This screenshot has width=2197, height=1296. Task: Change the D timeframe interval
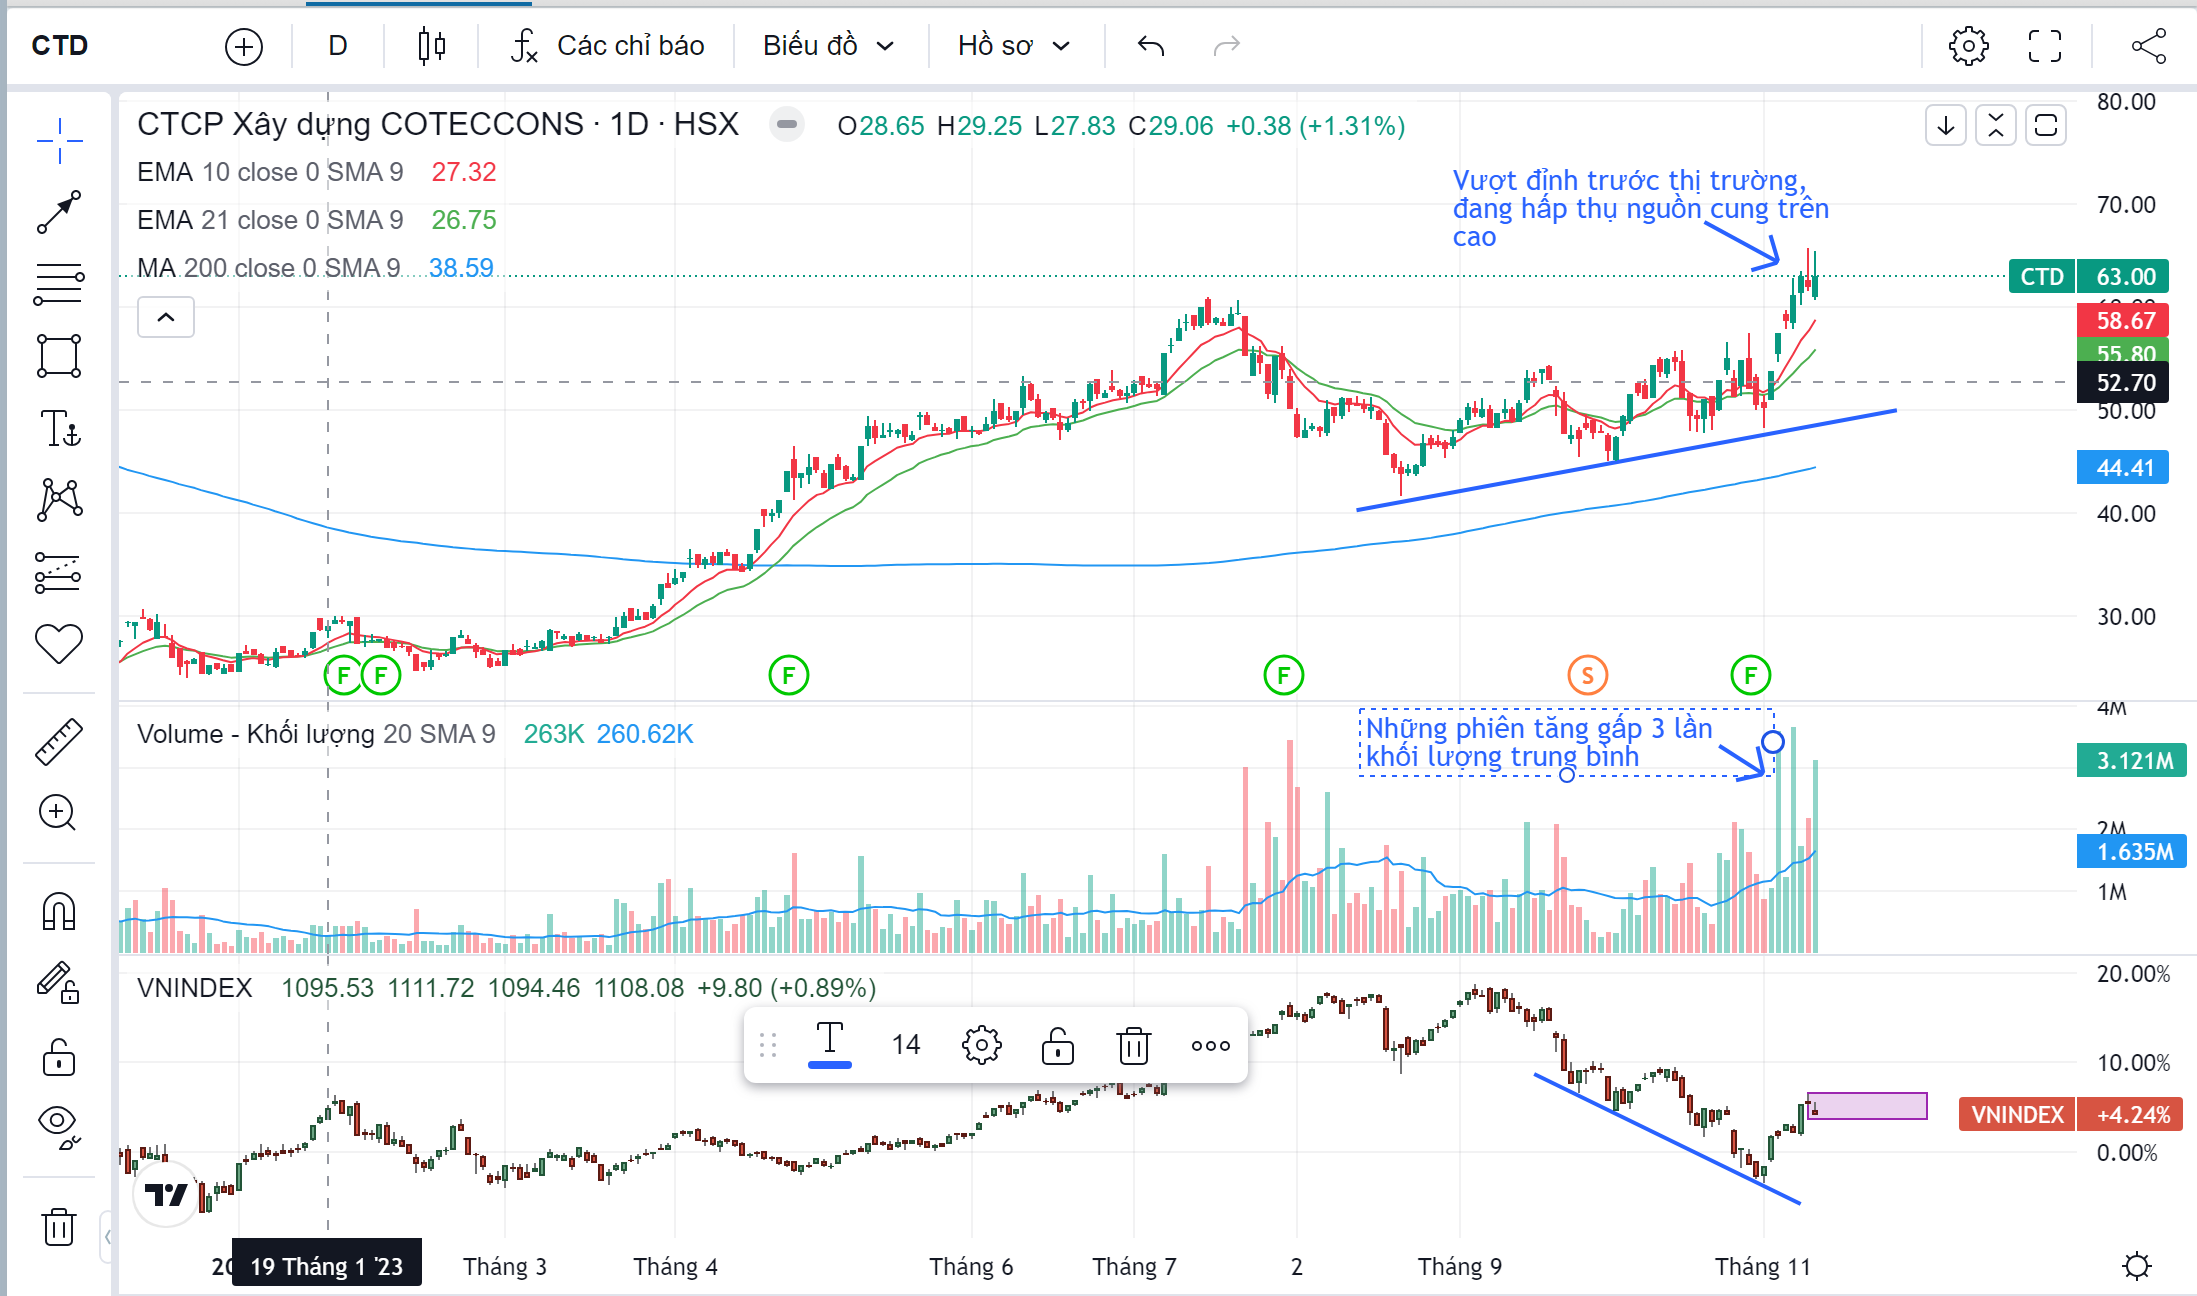point(337,46)
